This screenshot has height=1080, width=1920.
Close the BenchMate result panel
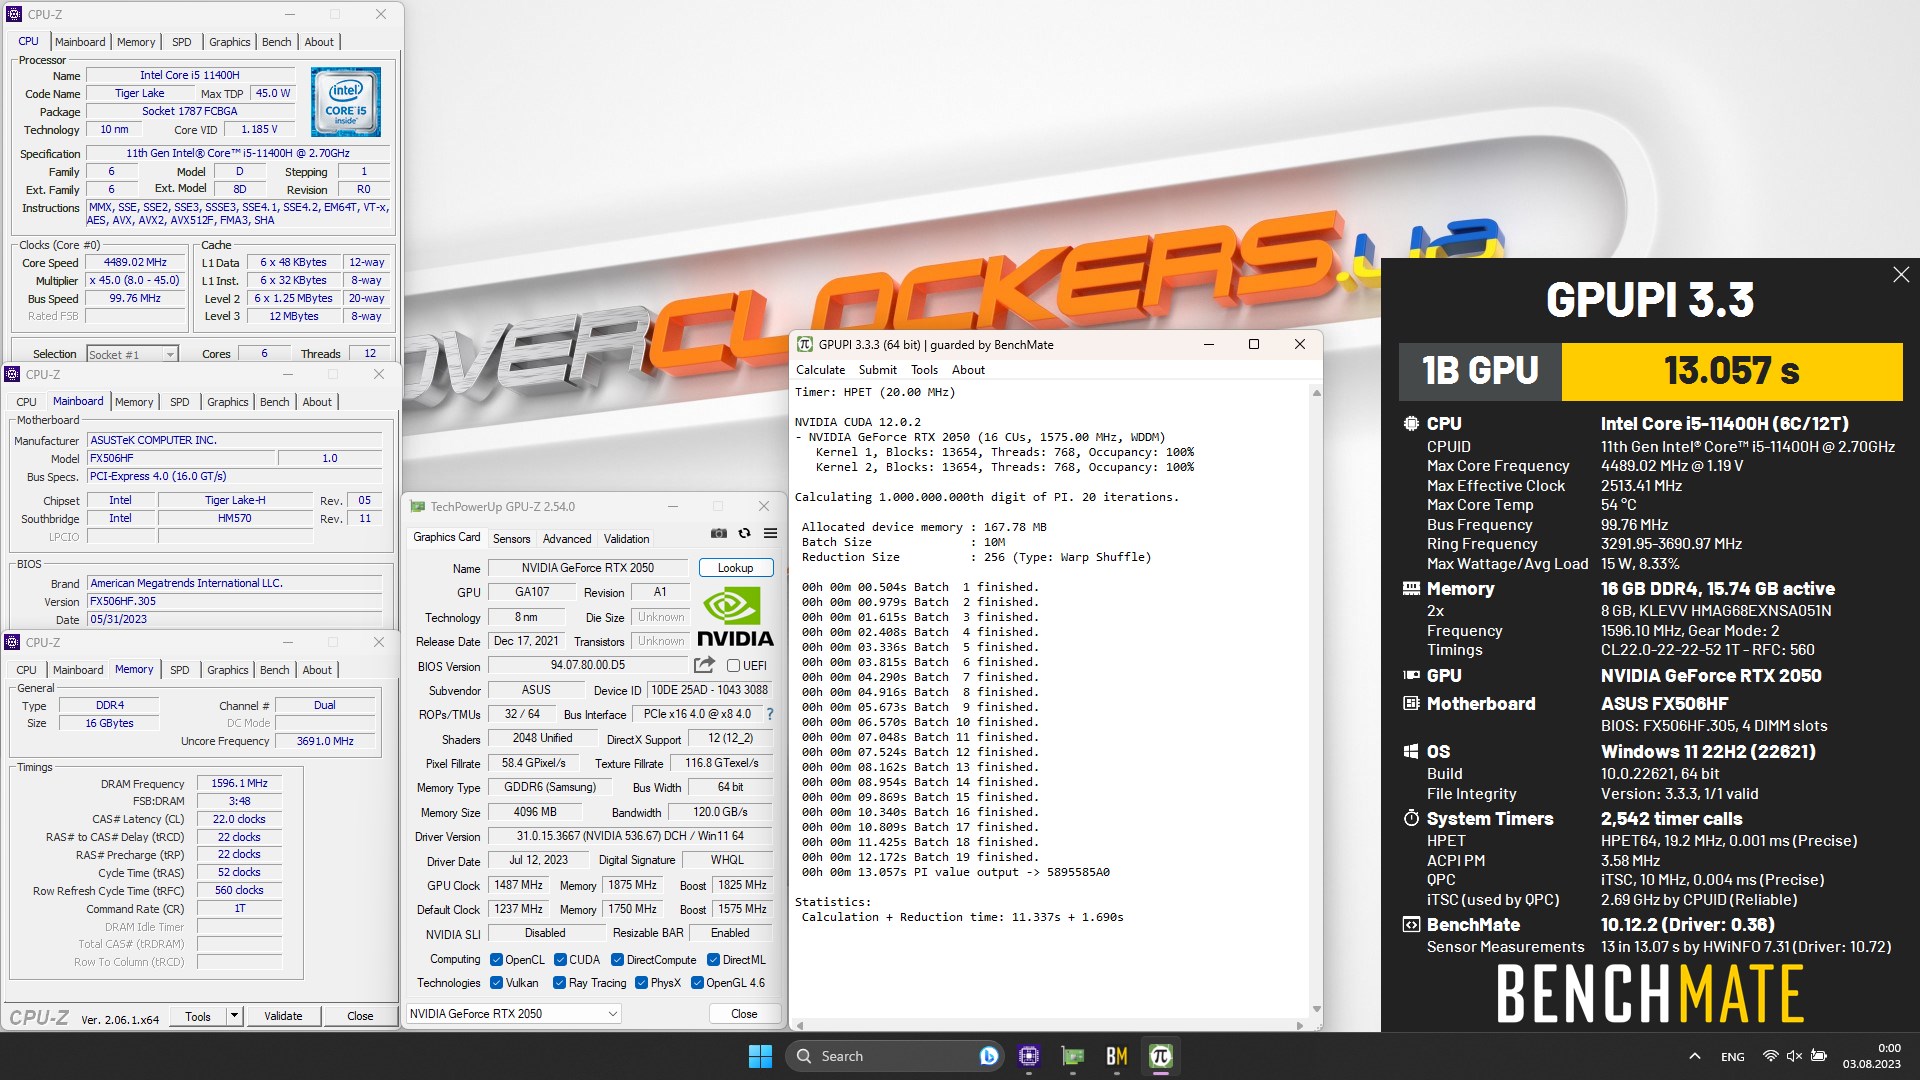1901,274
